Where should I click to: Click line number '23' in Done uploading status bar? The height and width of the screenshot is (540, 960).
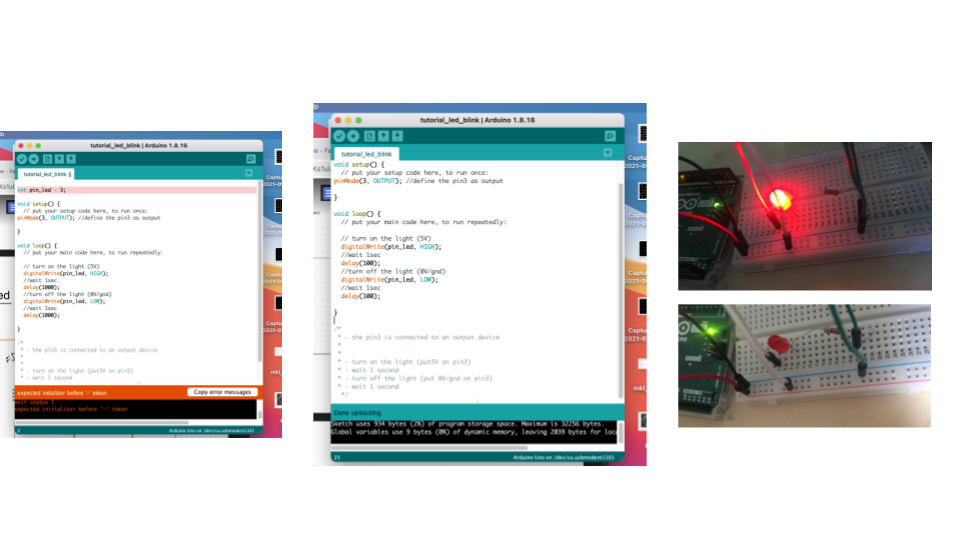pos(337,457)
